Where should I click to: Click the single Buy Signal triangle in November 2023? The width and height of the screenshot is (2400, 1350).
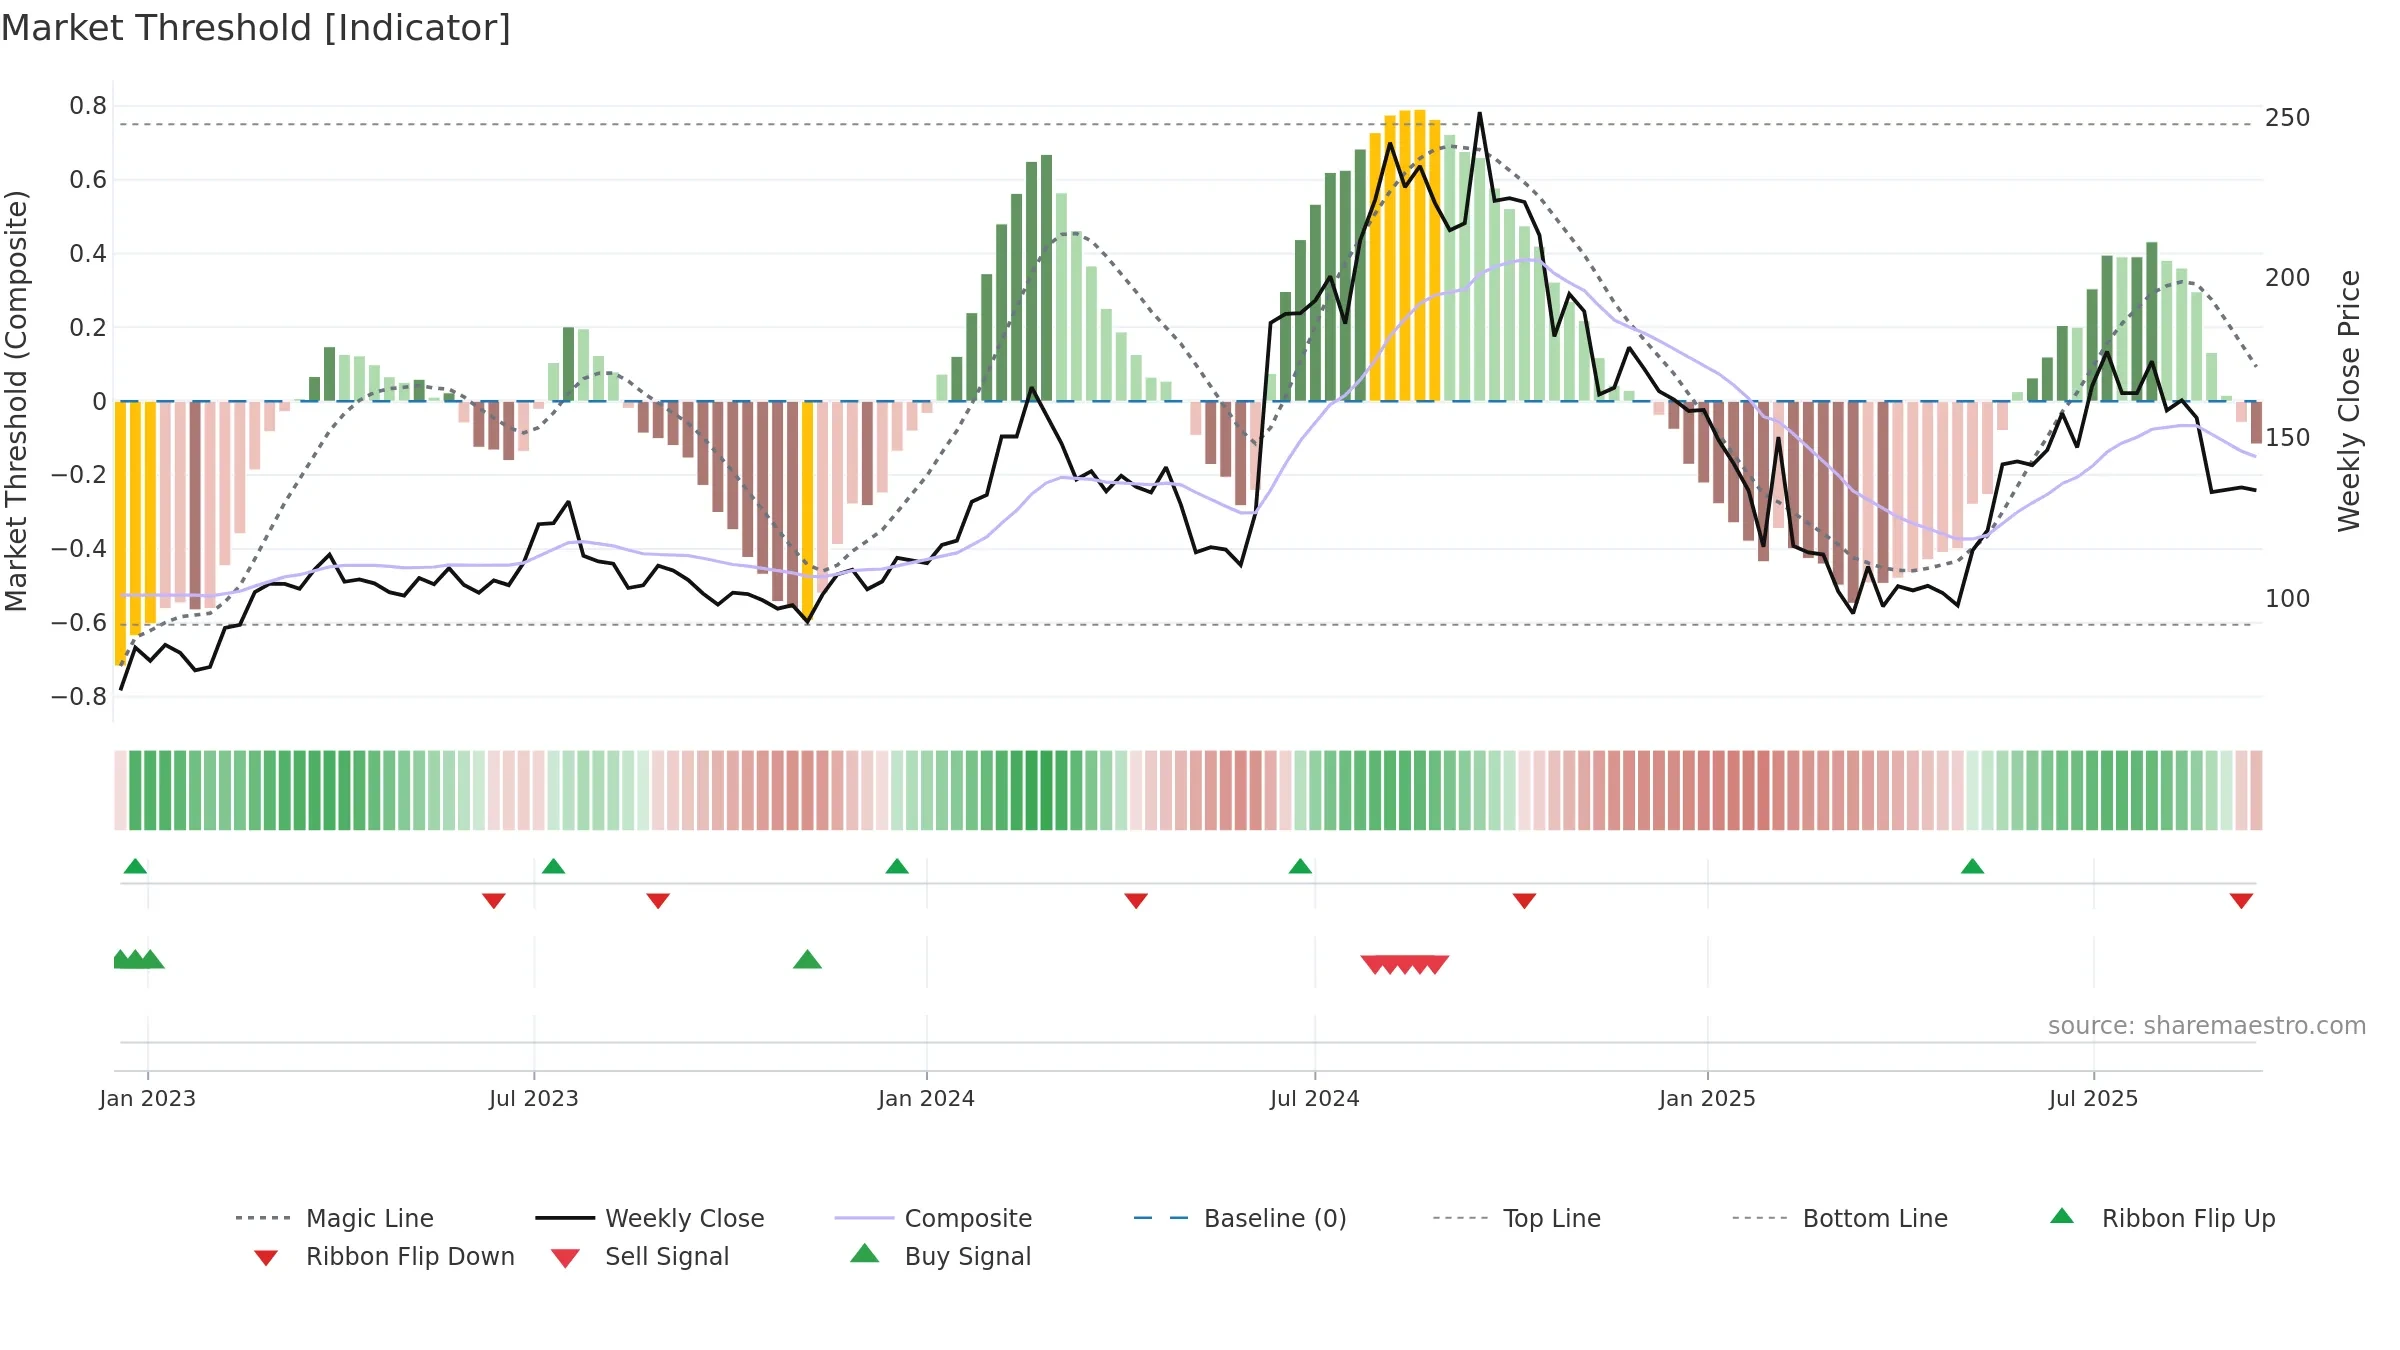[x=807, y=959]
